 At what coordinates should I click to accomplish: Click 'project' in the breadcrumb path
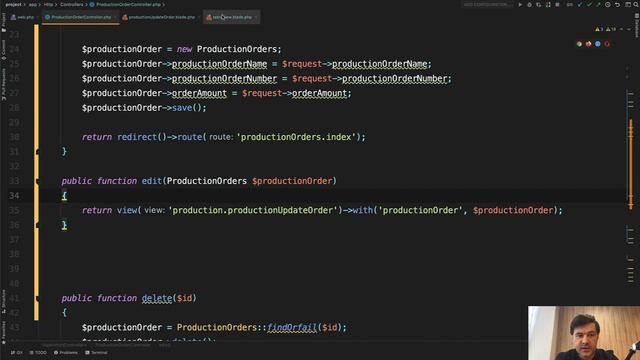13,4
